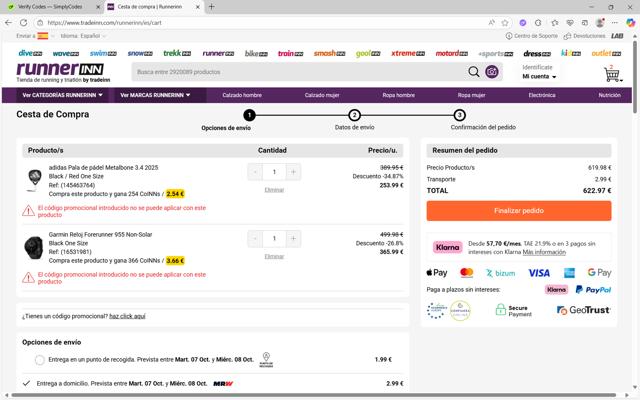
Task: Open a new browser tab
Action: click(211, 7)
